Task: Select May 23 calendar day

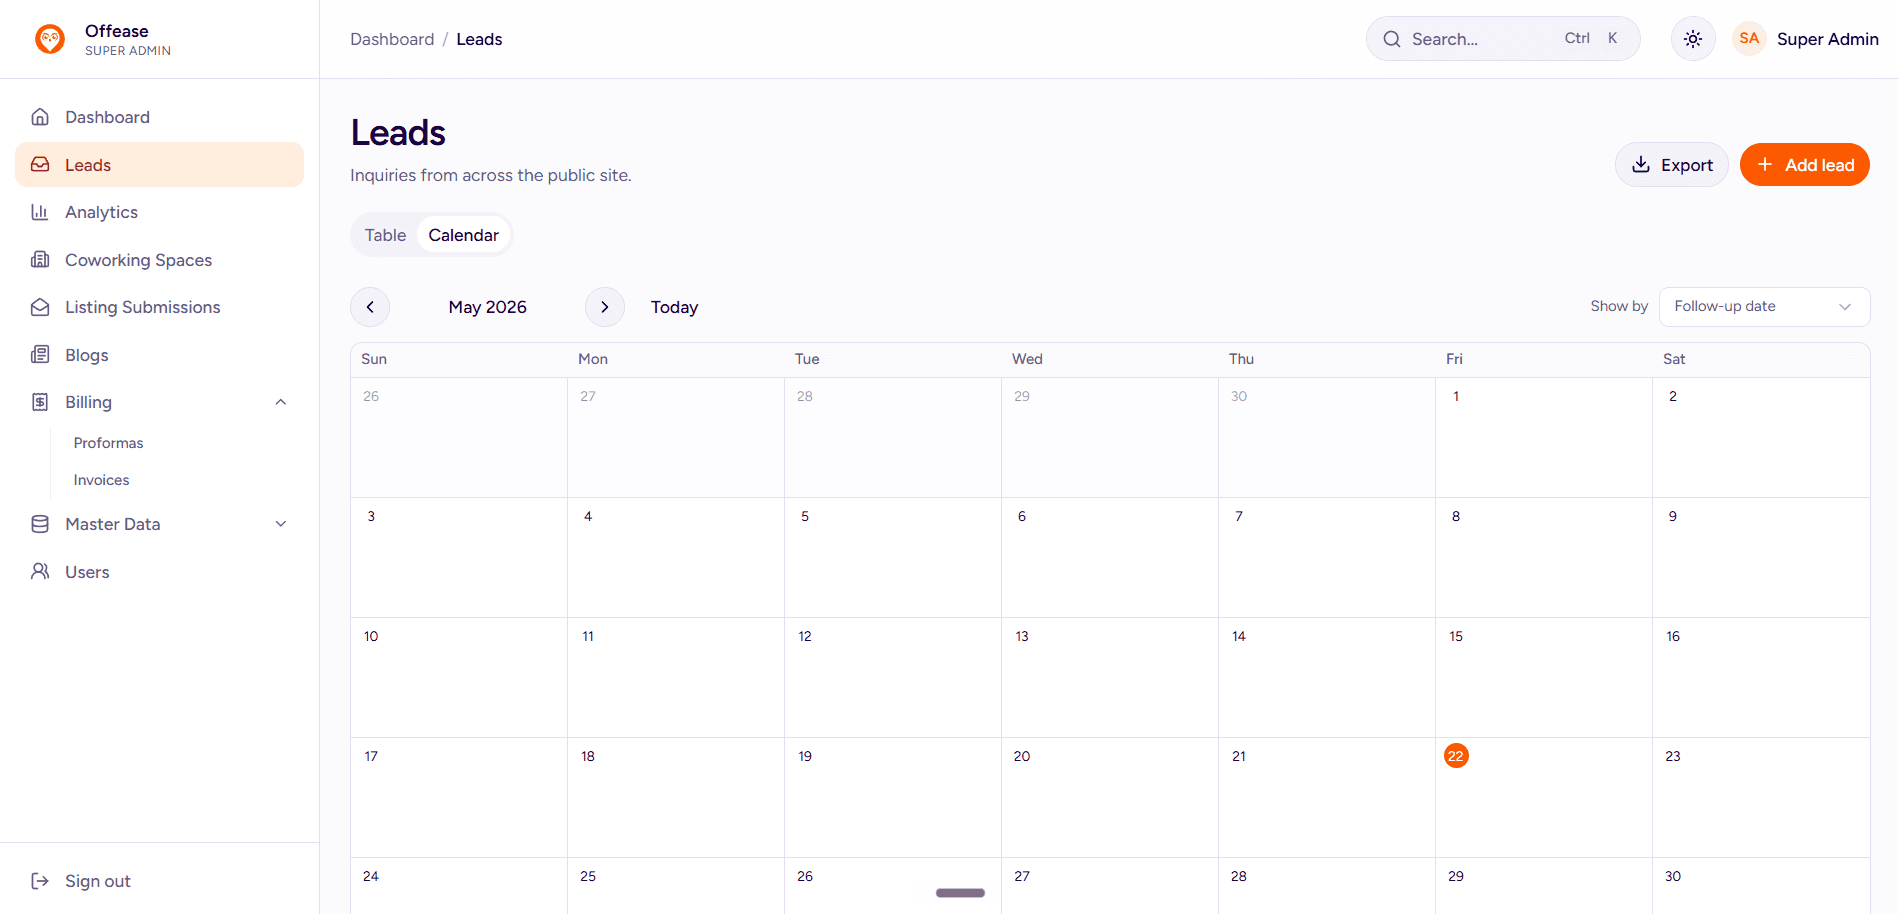Action: coord(1761,797)
